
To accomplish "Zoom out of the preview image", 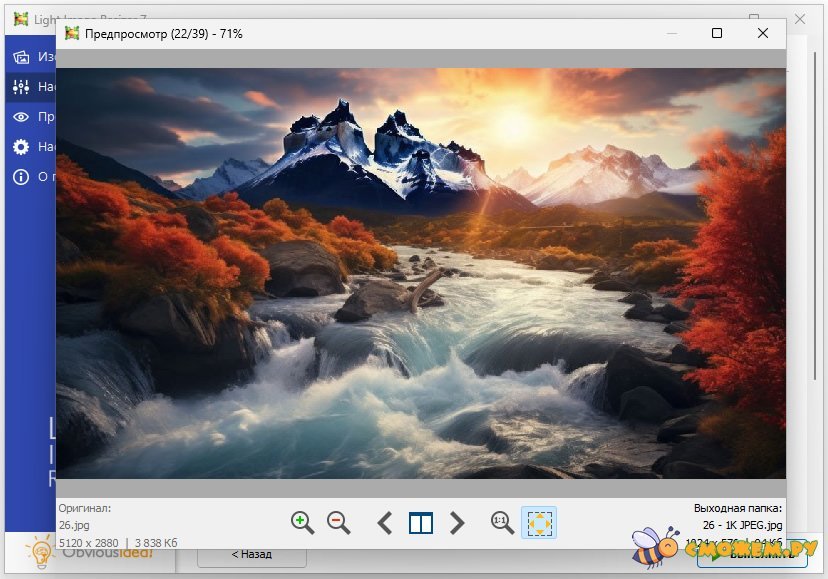I will click(x=339, y=522).
